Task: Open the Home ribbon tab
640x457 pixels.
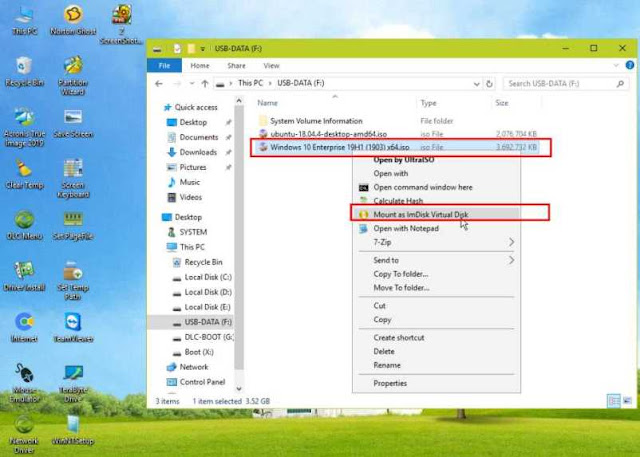Action: 200,66
